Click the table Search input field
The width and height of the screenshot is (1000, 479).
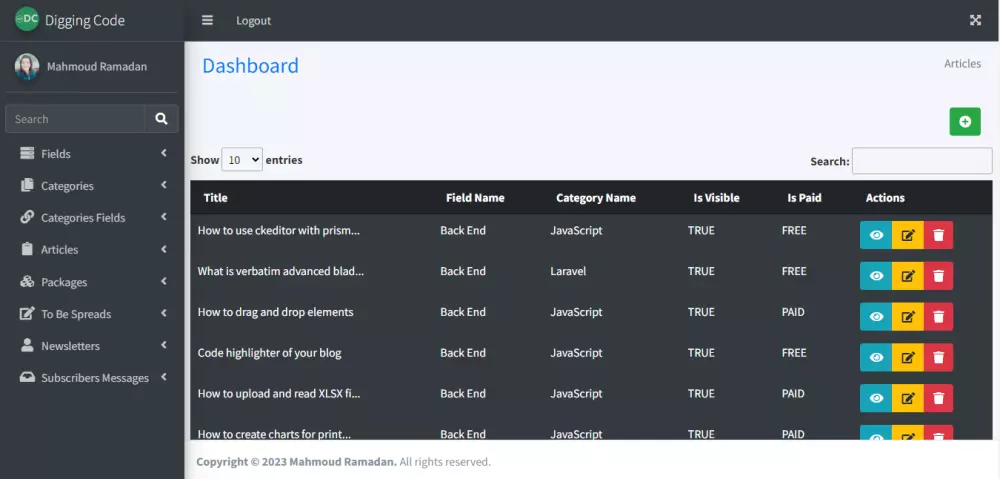[921, 161]
